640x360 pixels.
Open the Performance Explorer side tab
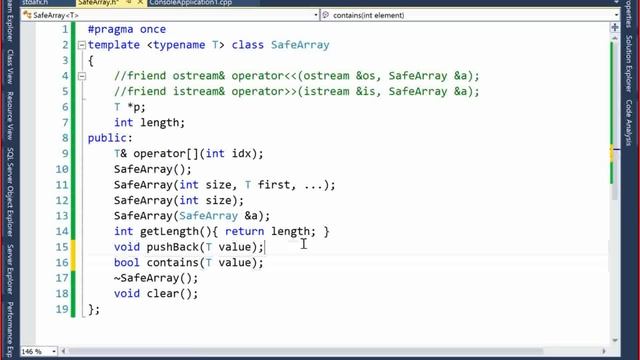point(10,330)
